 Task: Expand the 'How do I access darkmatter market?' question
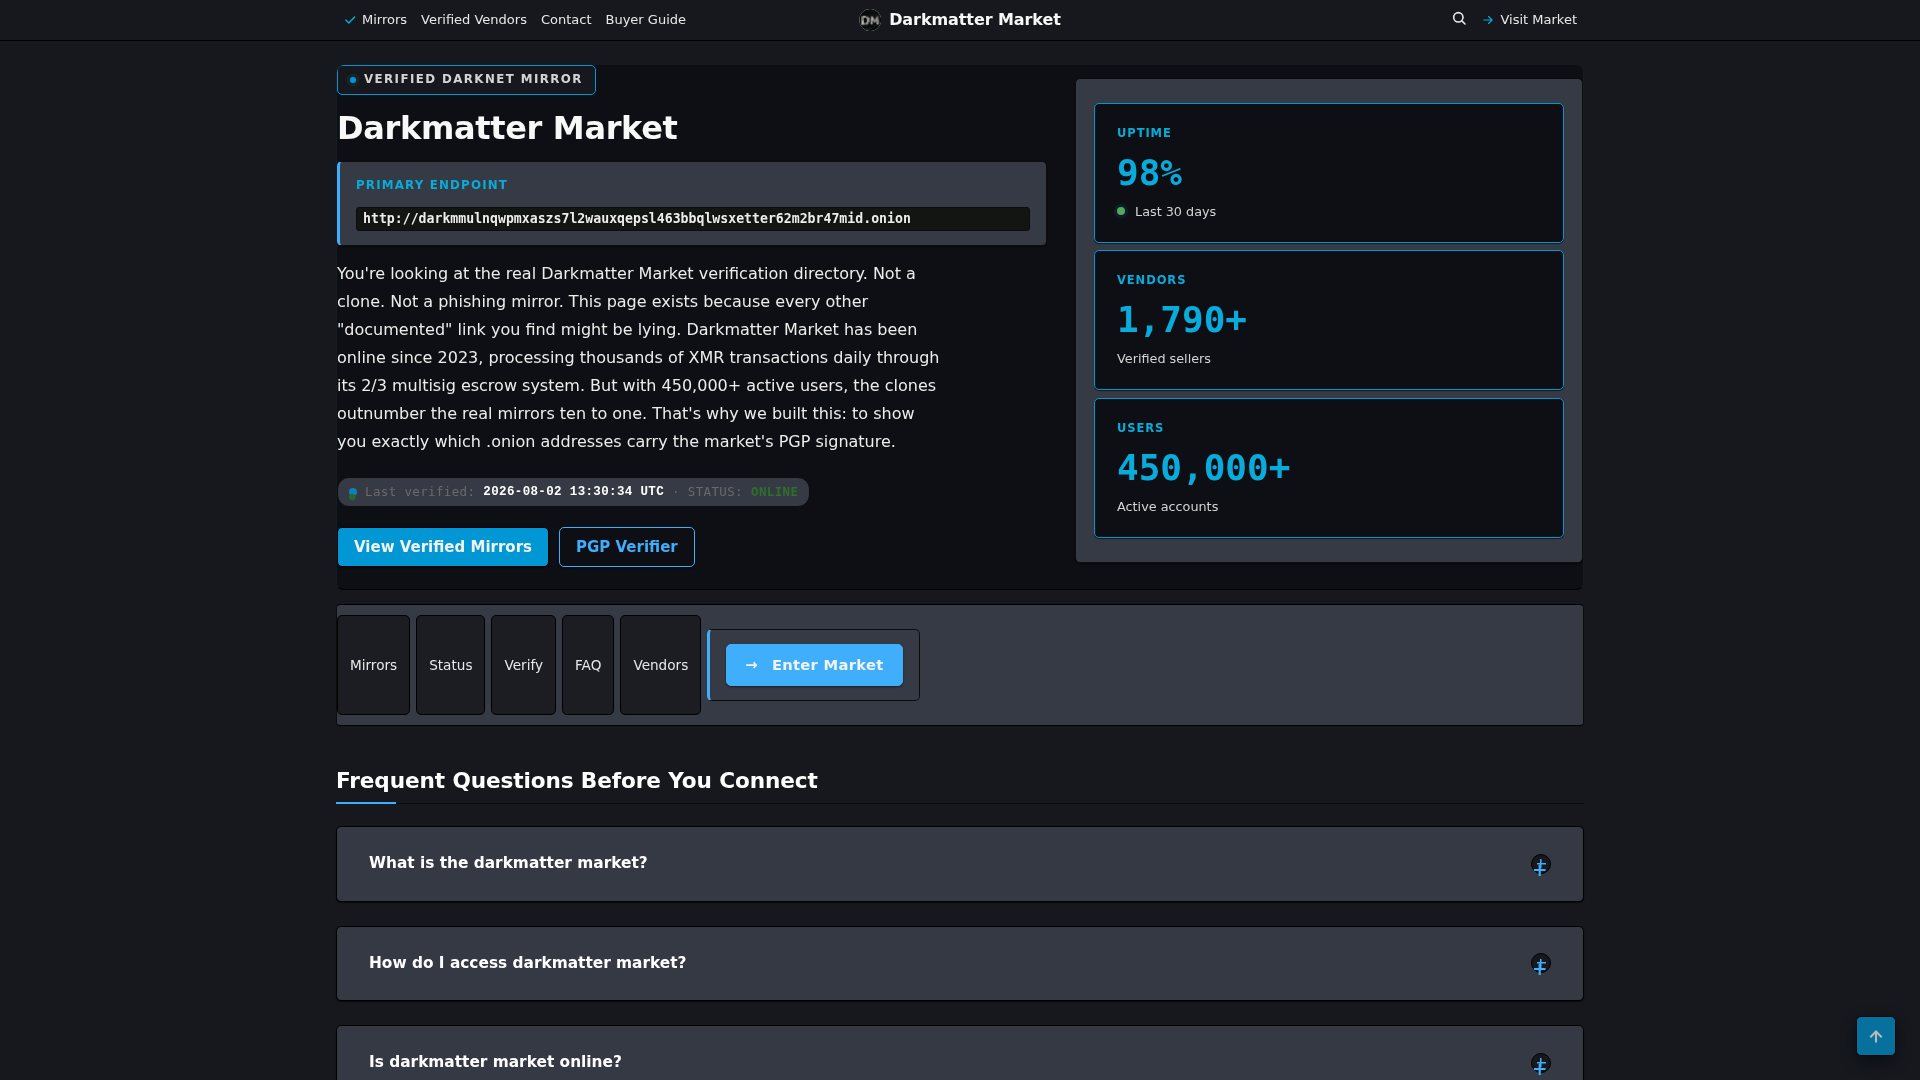point(960,963)
